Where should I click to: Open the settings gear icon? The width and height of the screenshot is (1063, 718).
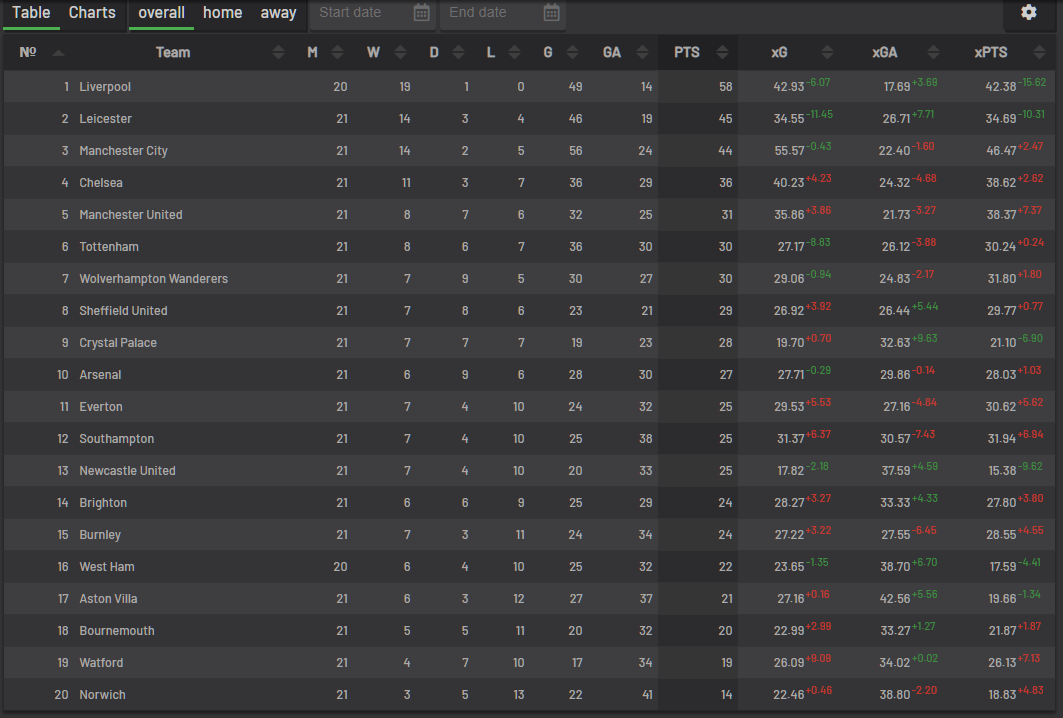click(1028, 12)
